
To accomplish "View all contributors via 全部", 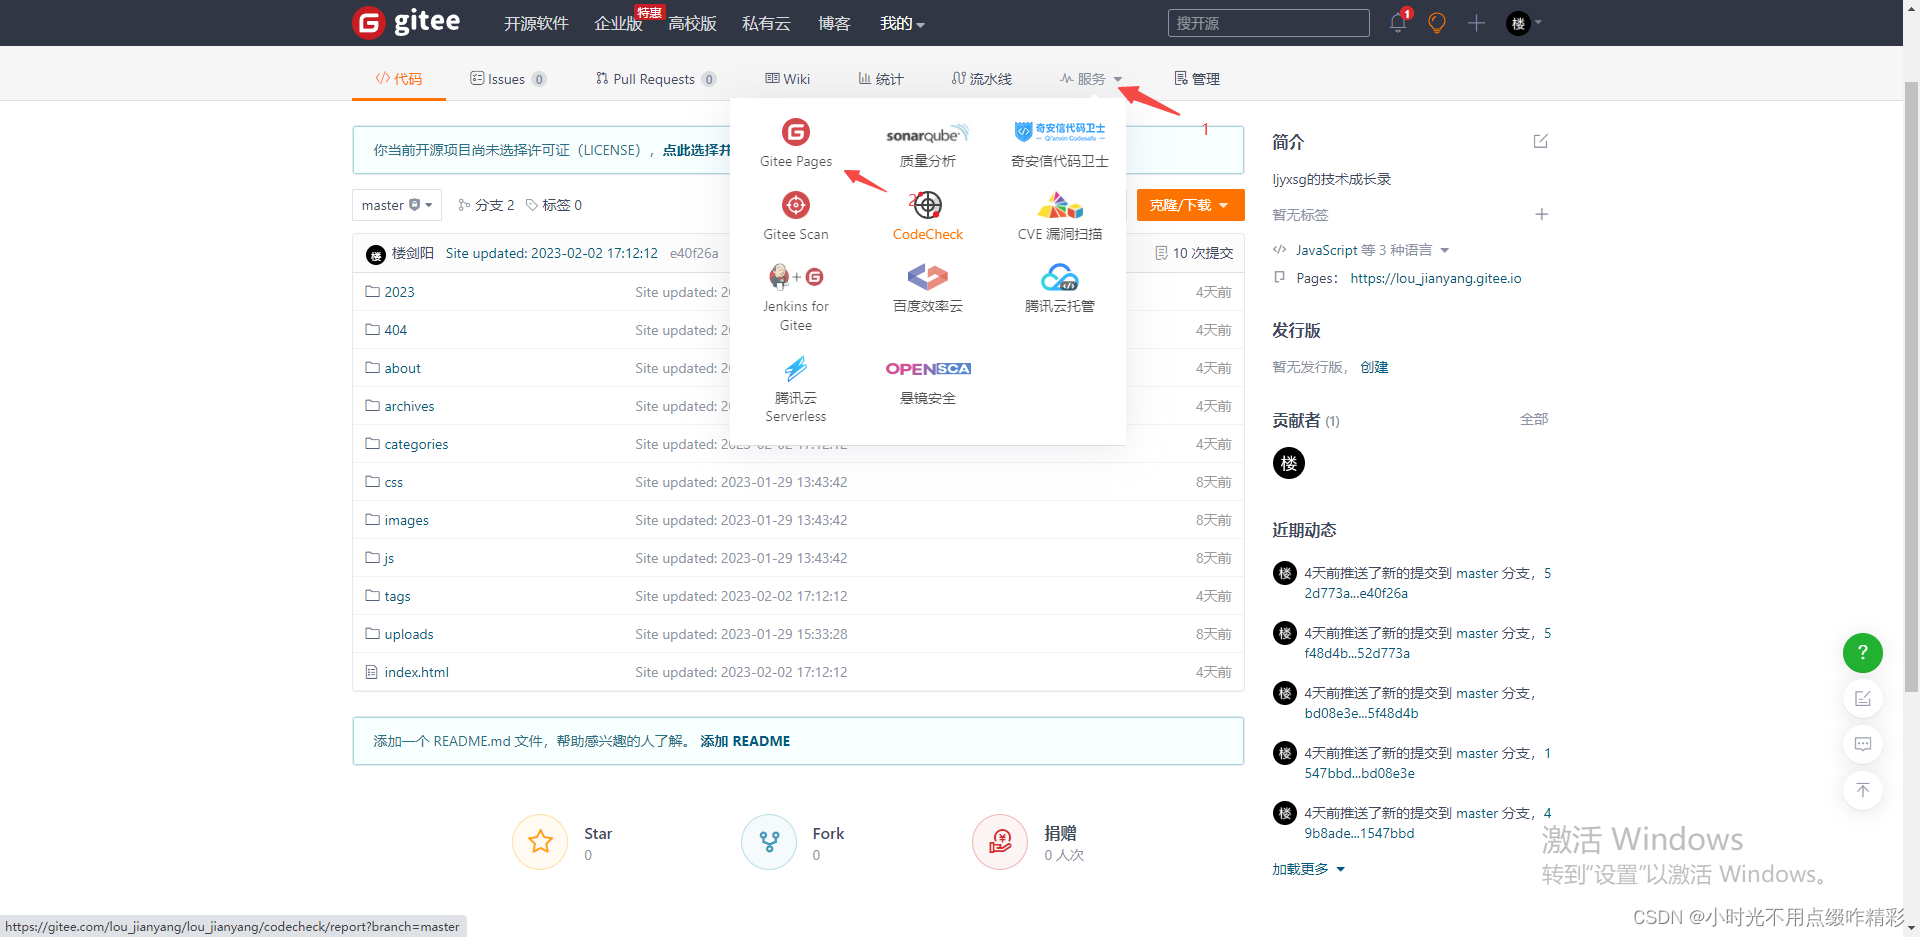I will coord(1534,419).
